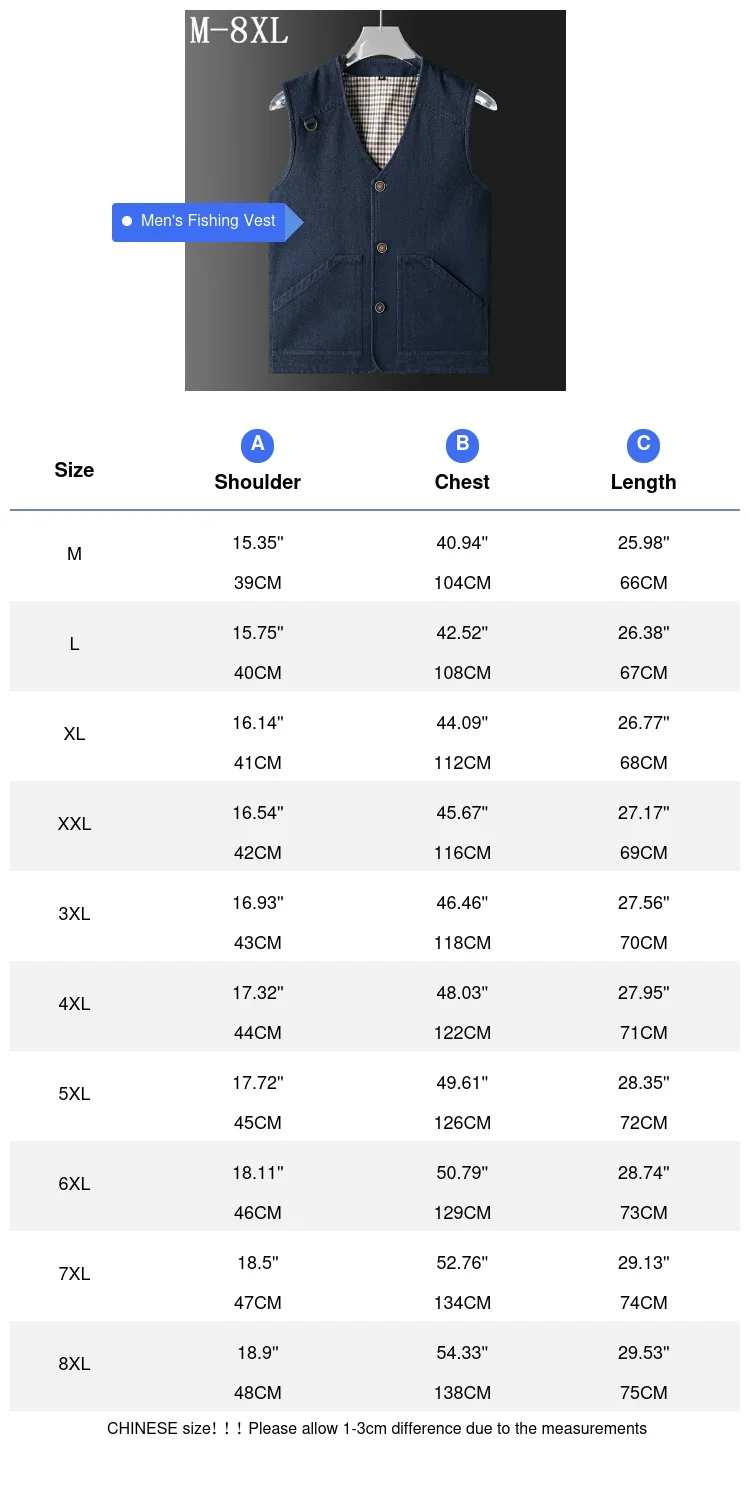Click the blue circle B icon
Image resolution: width=750 pixels, height=1500 pixels.
(x=462, y=445)
